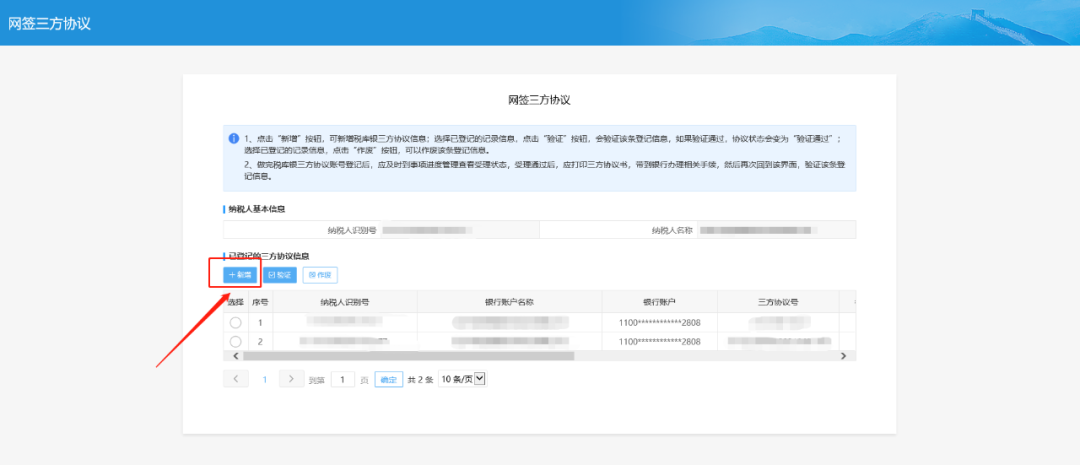
Task: Click bank account cell in row 1
Action: pyautogui.click(x=660, y=322)
